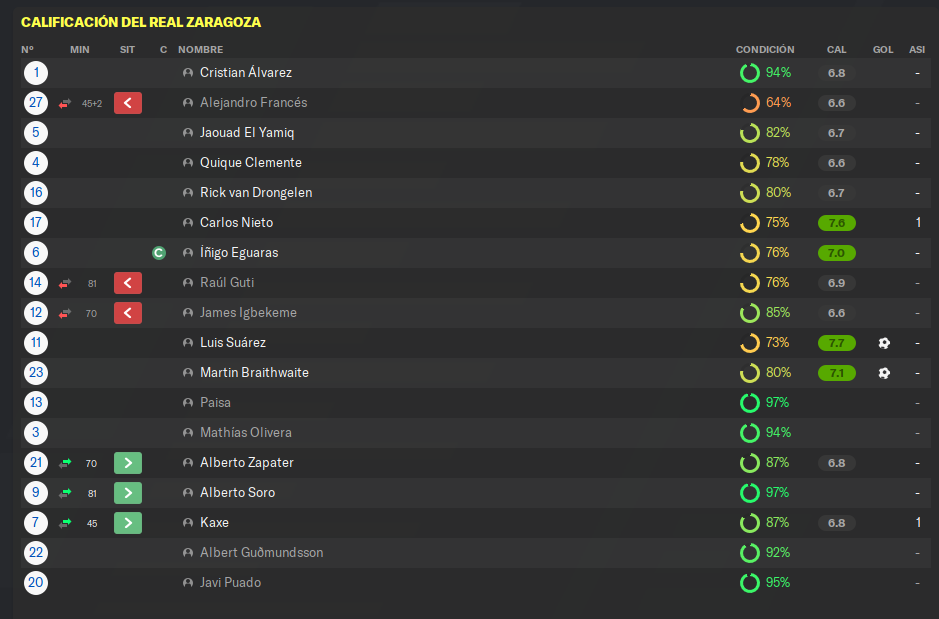Click the captain badge beside Íñigo Eguaras
Image resolution: width=939 pixels, height=619 pixels.
pyautogui.click(x=159, y=253)
